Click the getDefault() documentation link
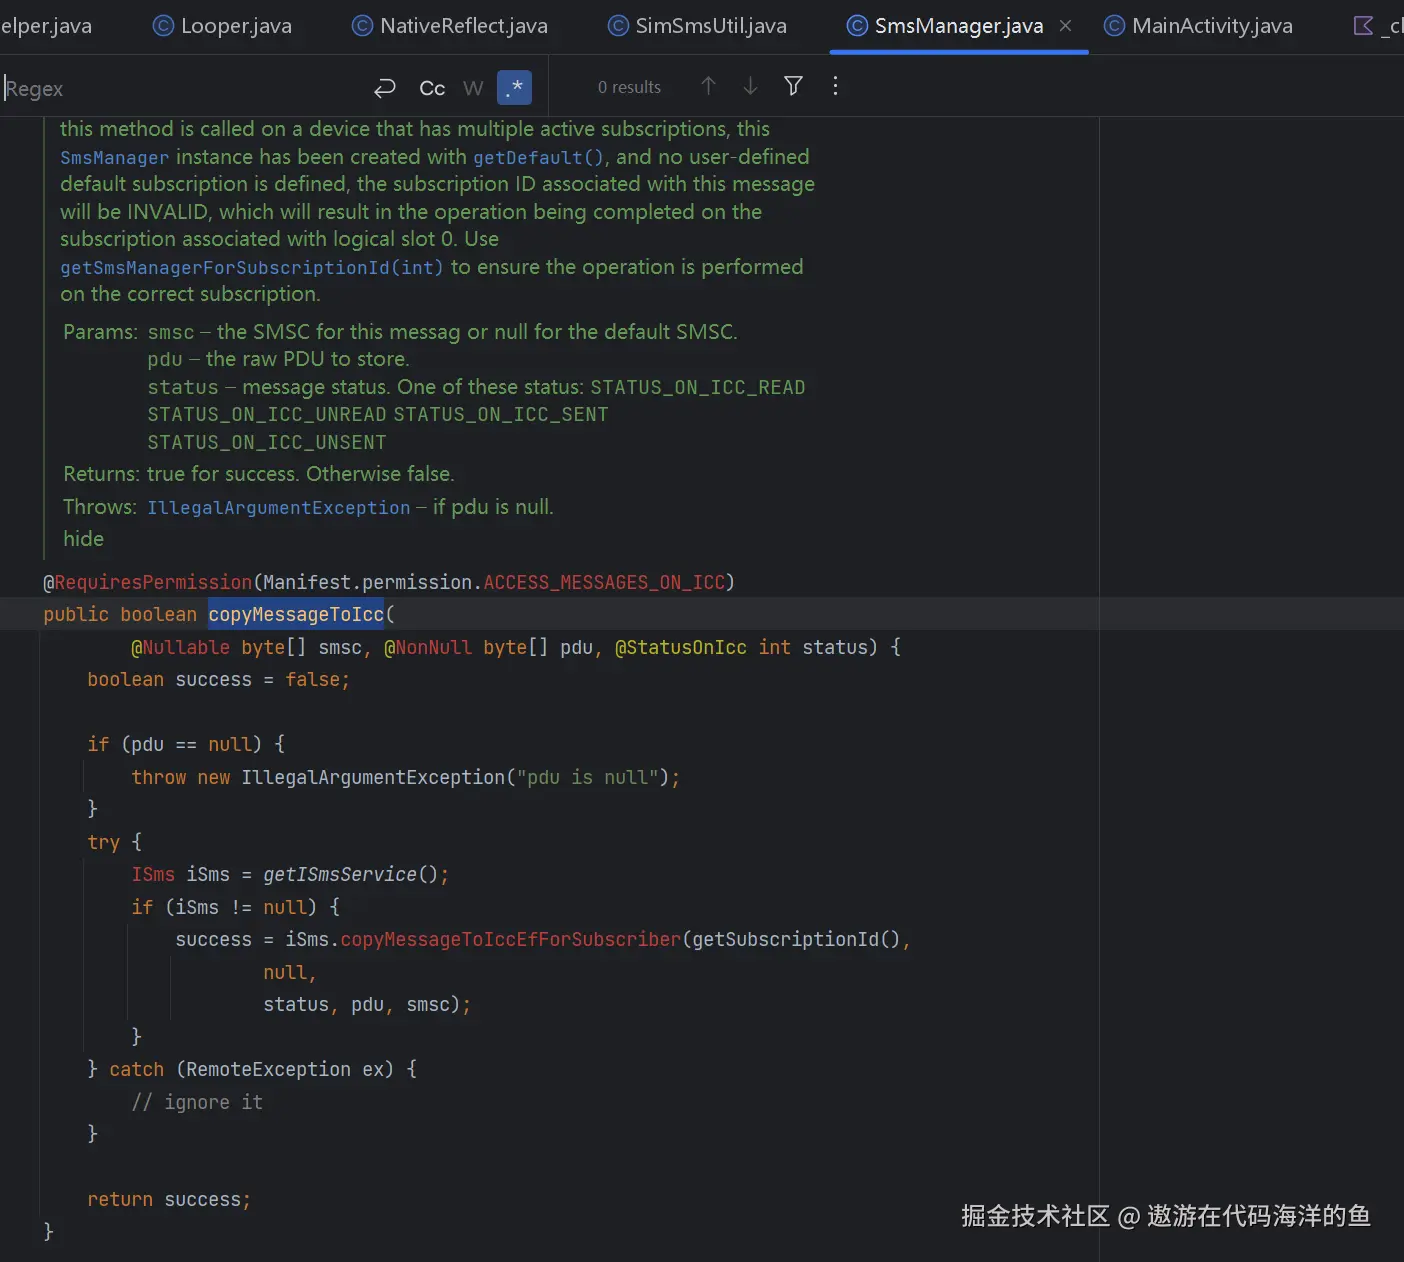The height and width of the screenshot is (1262, 1404). coord(539,158)
